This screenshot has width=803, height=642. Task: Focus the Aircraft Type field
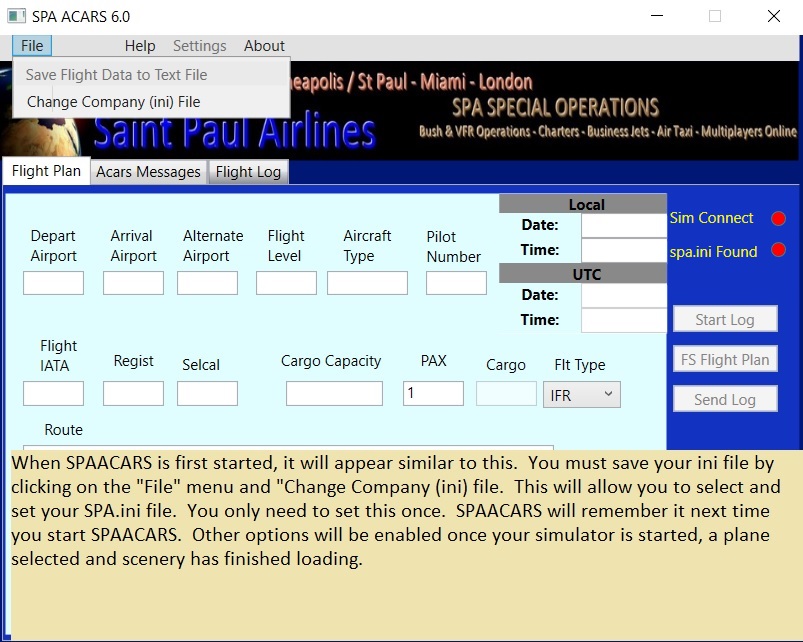coord(367,283)
